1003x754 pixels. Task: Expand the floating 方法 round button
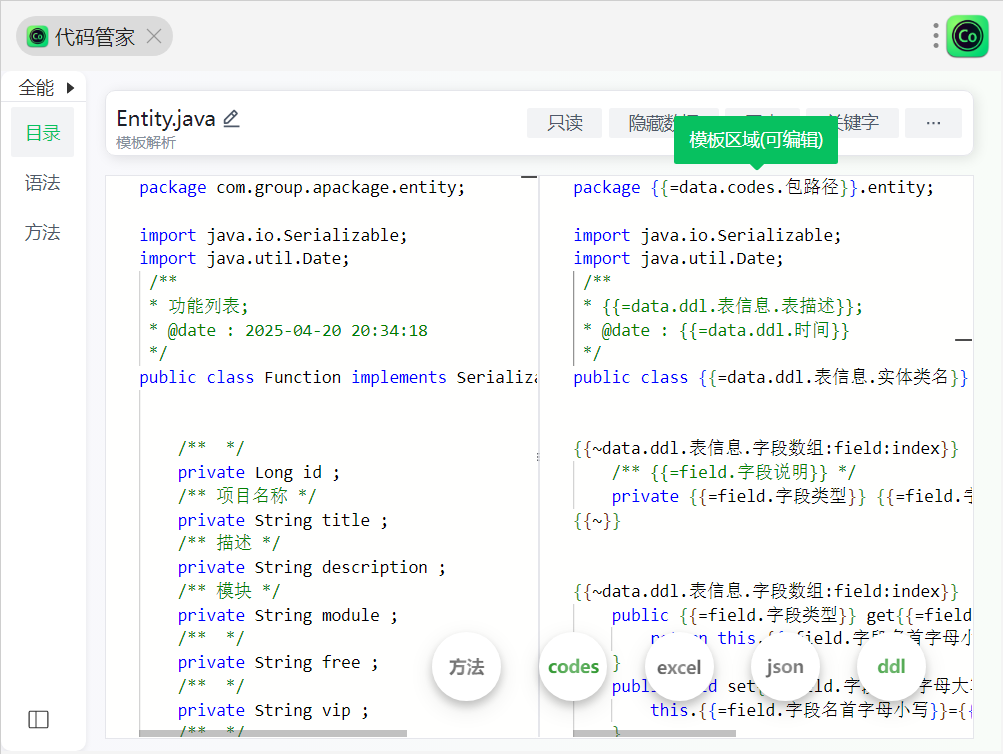coord(466,667)
